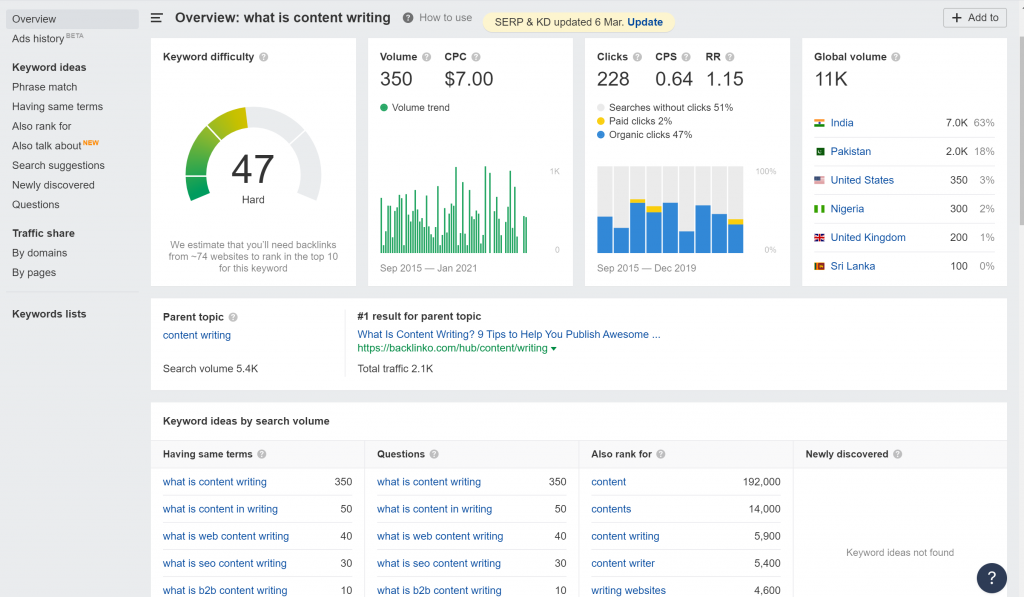The image size is (1024, 597).
Task: Click the Update SERP & KD link
Action: pos(645,22)
